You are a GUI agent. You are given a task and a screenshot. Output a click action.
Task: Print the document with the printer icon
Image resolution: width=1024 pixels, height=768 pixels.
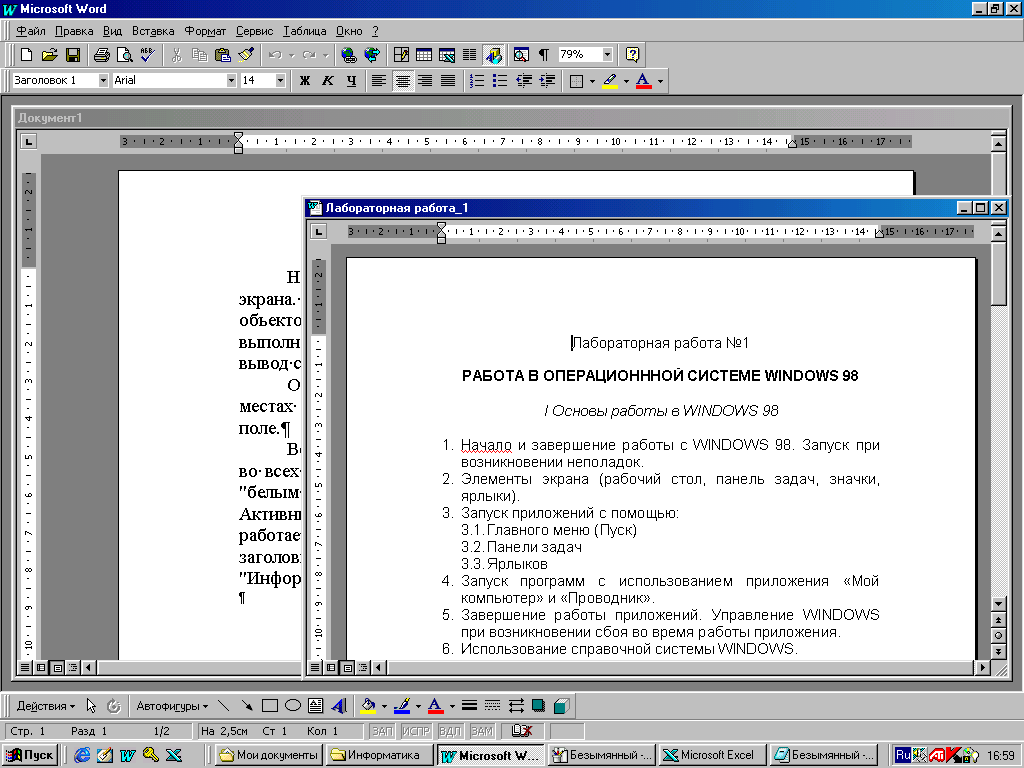click(101, 55)
